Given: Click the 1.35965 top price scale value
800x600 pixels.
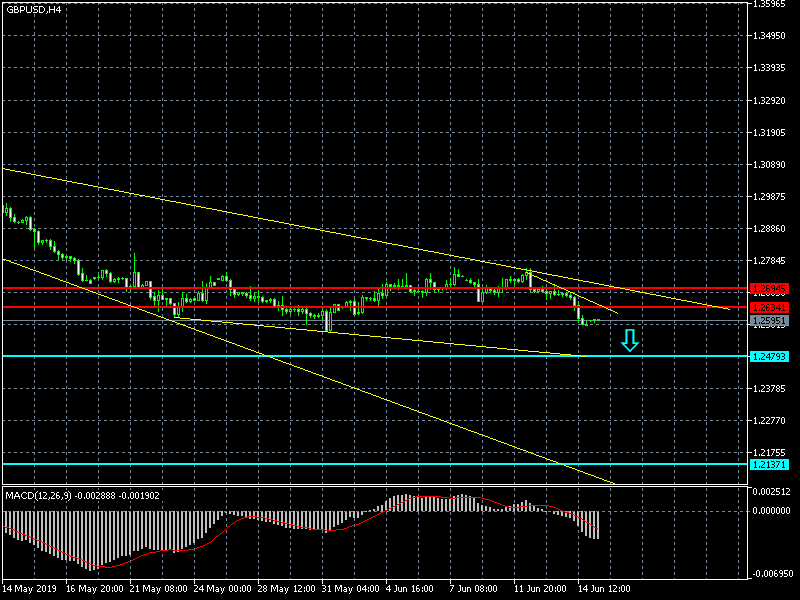Looking at the screenshot, I should click(773, 4).
